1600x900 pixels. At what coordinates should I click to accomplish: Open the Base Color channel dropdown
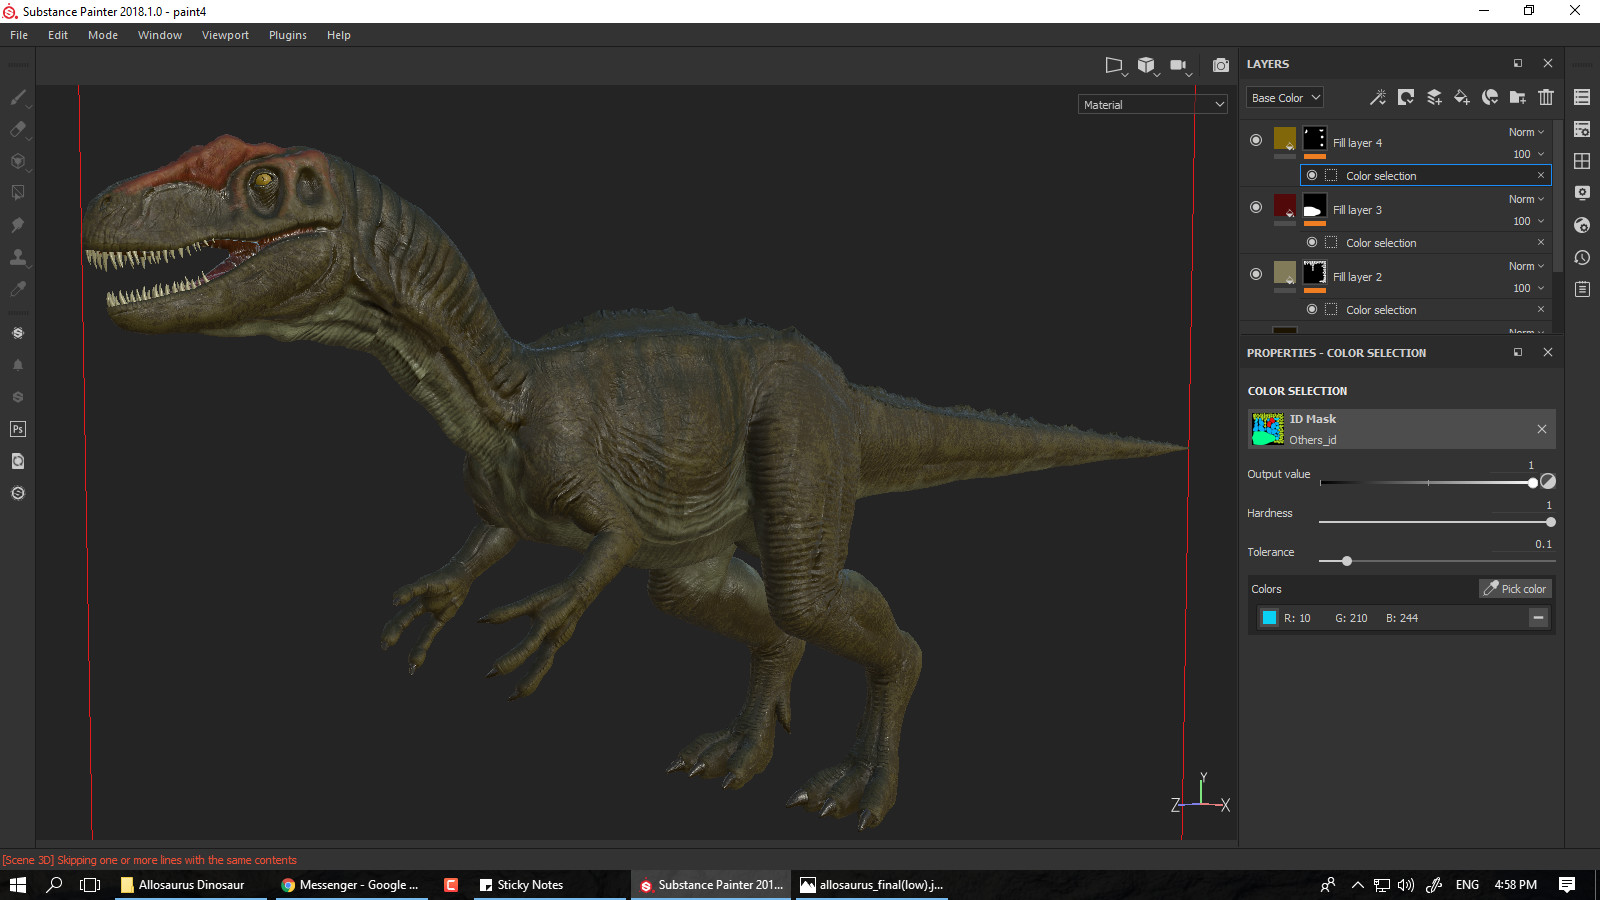click(1284, 97)
